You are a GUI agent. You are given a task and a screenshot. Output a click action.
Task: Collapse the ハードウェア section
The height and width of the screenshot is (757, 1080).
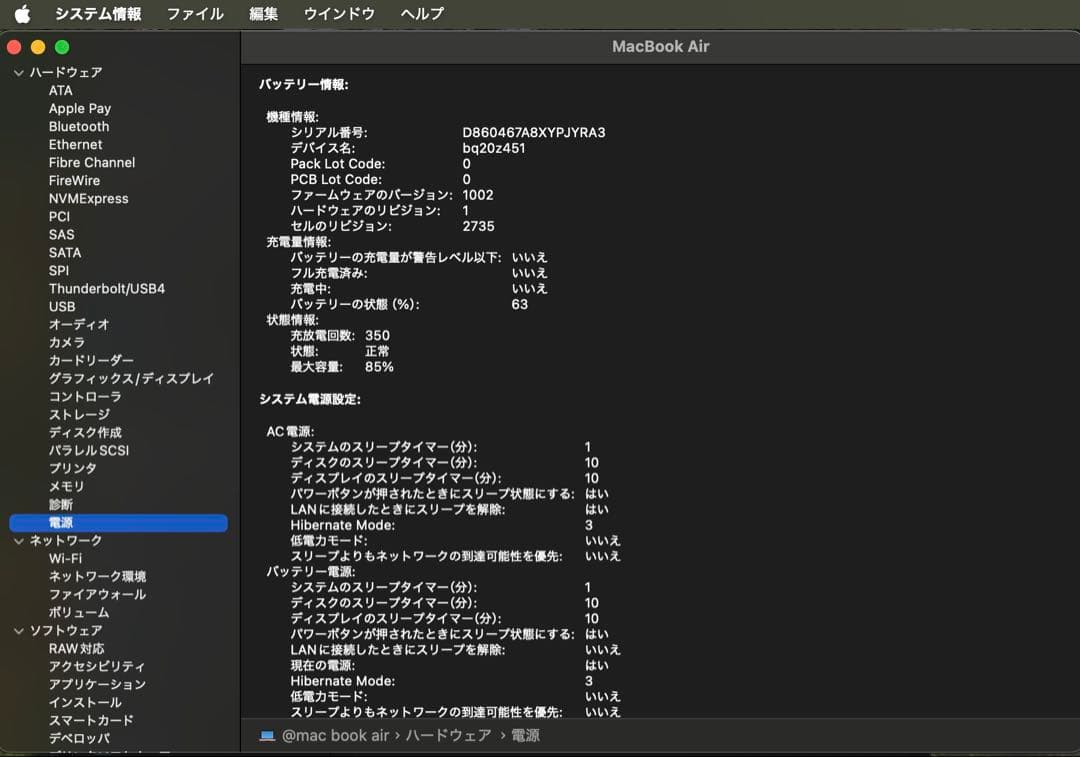[17, 72]
